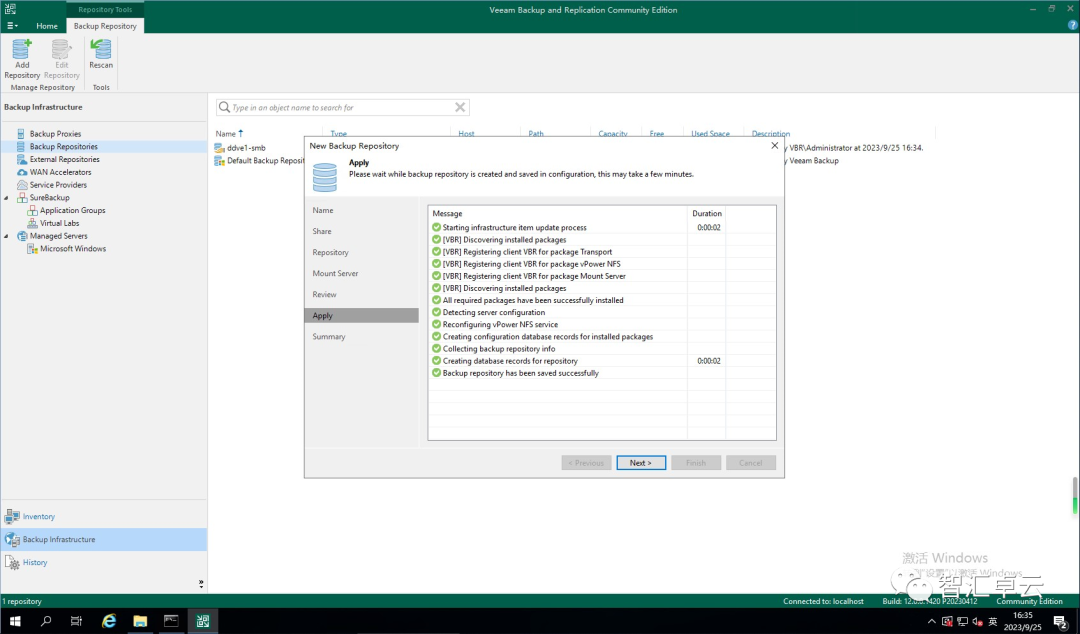Click the WAN Accelerators node icon

click(22, 172)
